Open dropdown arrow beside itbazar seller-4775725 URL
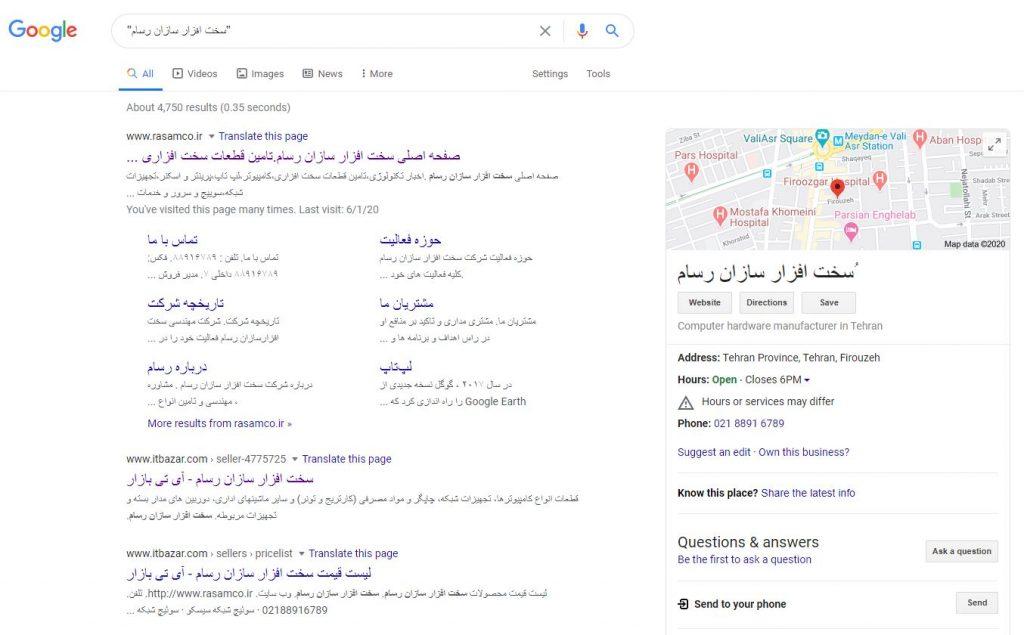The height and width of the screenshot is (635, 1024). point(295,459)
